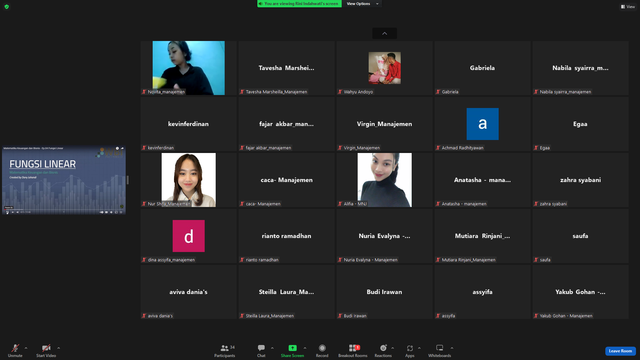This screenshot has height=360, width=640.
Task: Select Steilla Laura participant tile
Action: (287, 291)
